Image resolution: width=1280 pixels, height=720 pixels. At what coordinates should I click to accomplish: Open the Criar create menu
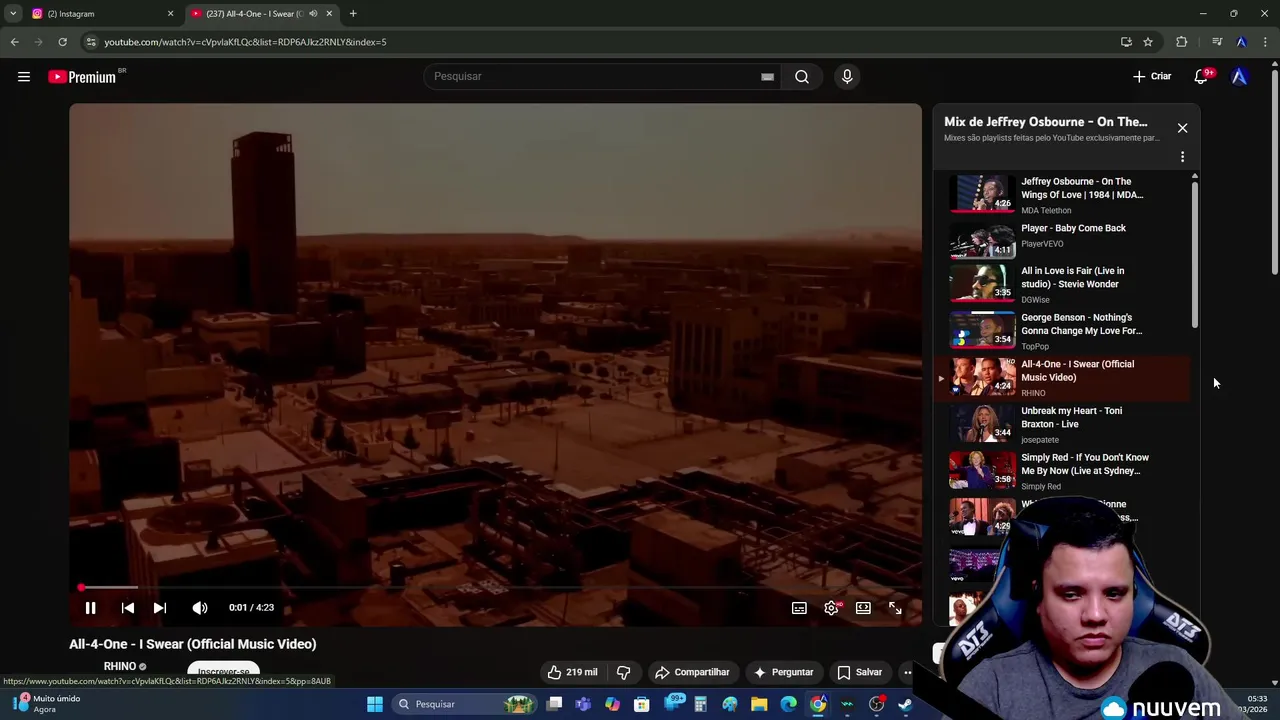pos(1152,76)
